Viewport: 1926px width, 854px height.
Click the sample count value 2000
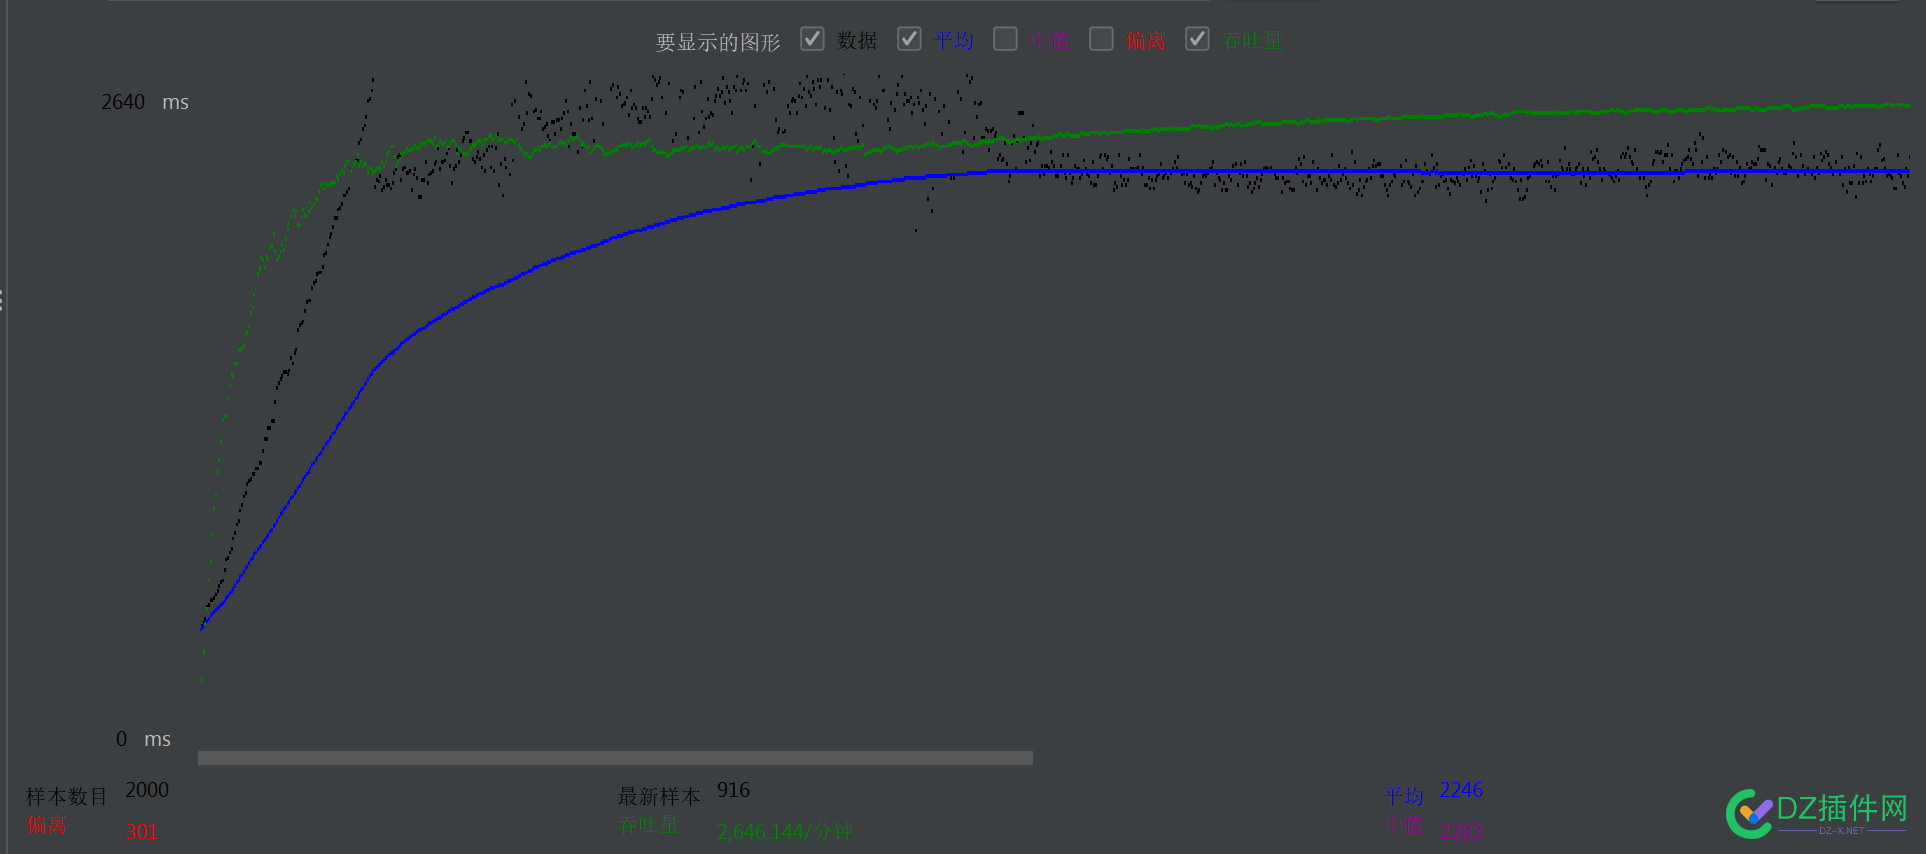point(147,790)
